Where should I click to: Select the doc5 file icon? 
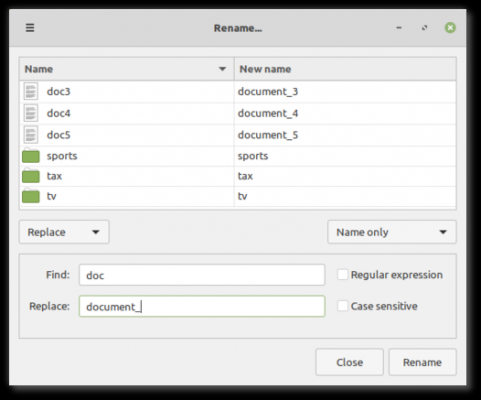pos(31,135)
